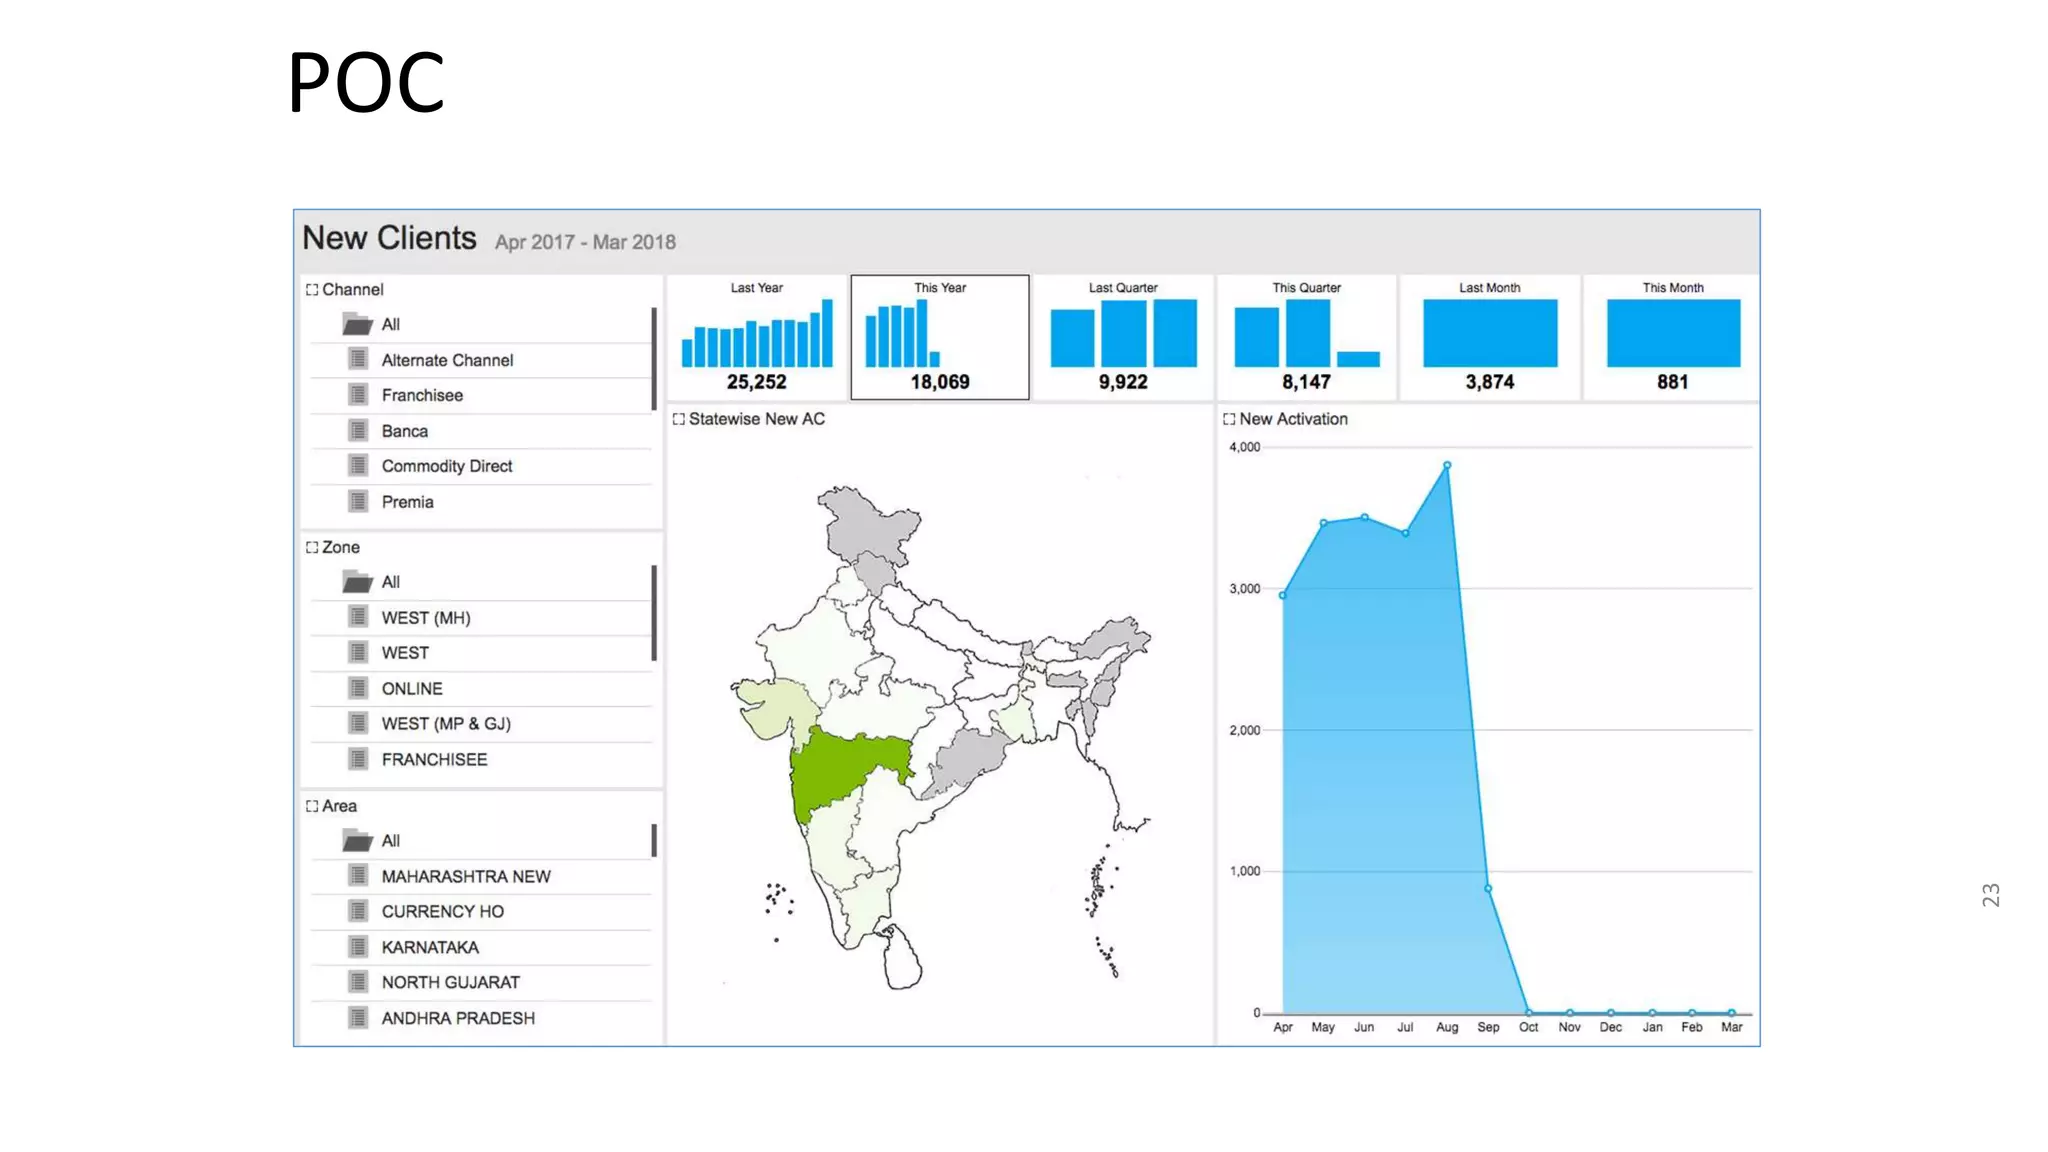Click list icon next to KARNATAKA
Image resolution: width=2048 pixels, height=1152 pixels.
[x=358, y=946]
